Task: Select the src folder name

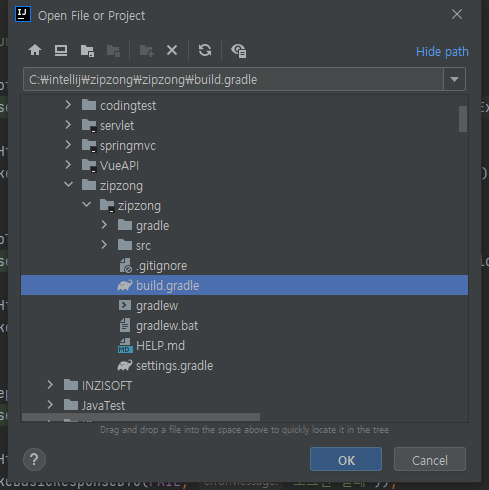Action: pyautogui.click(x=143, y=246)
